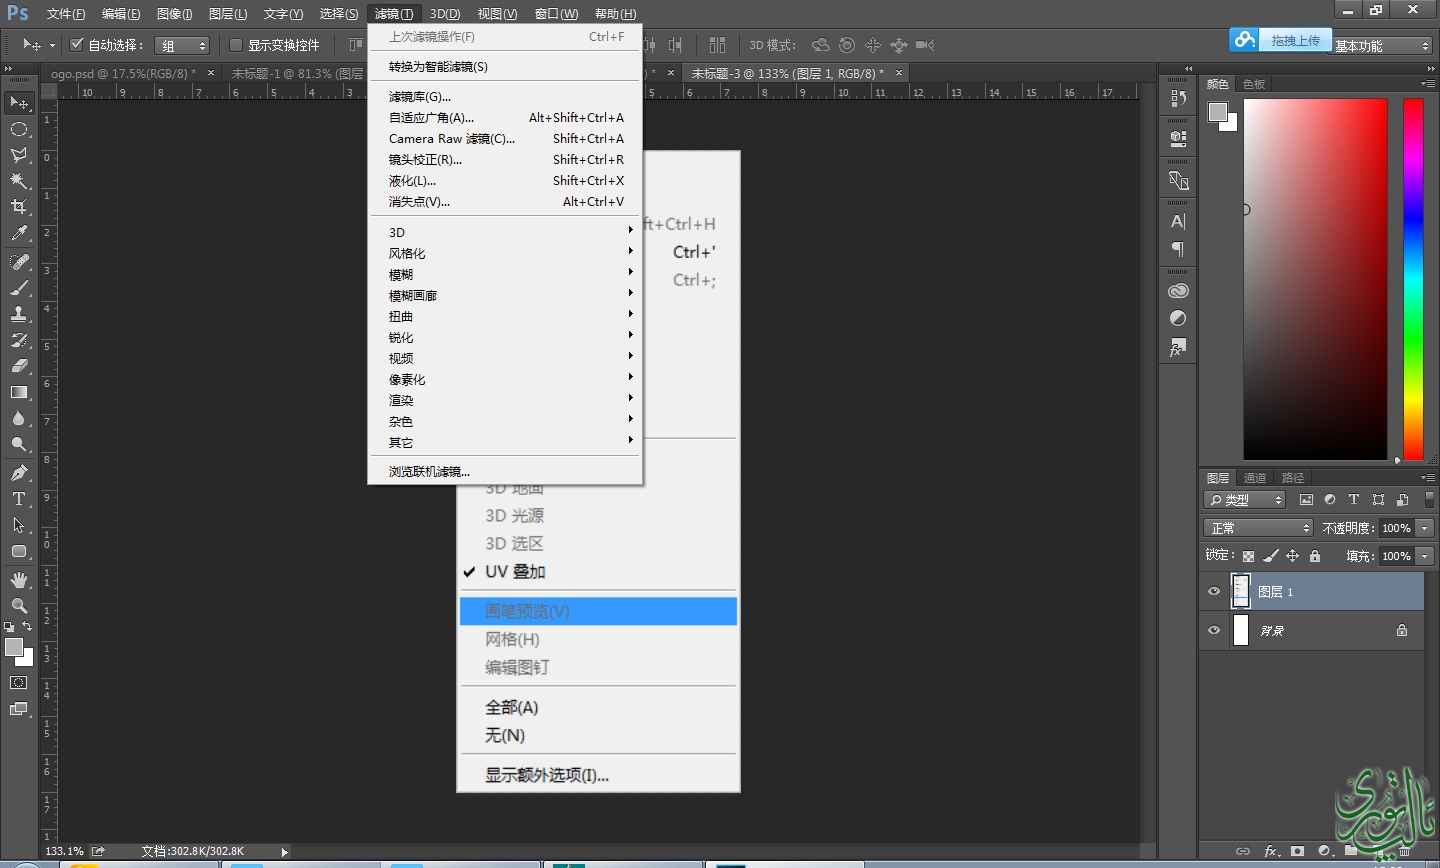This screenshot has width=1440, height=868.
Task: Click the vertical hue spectrum slider
Action: [1413, 279]
